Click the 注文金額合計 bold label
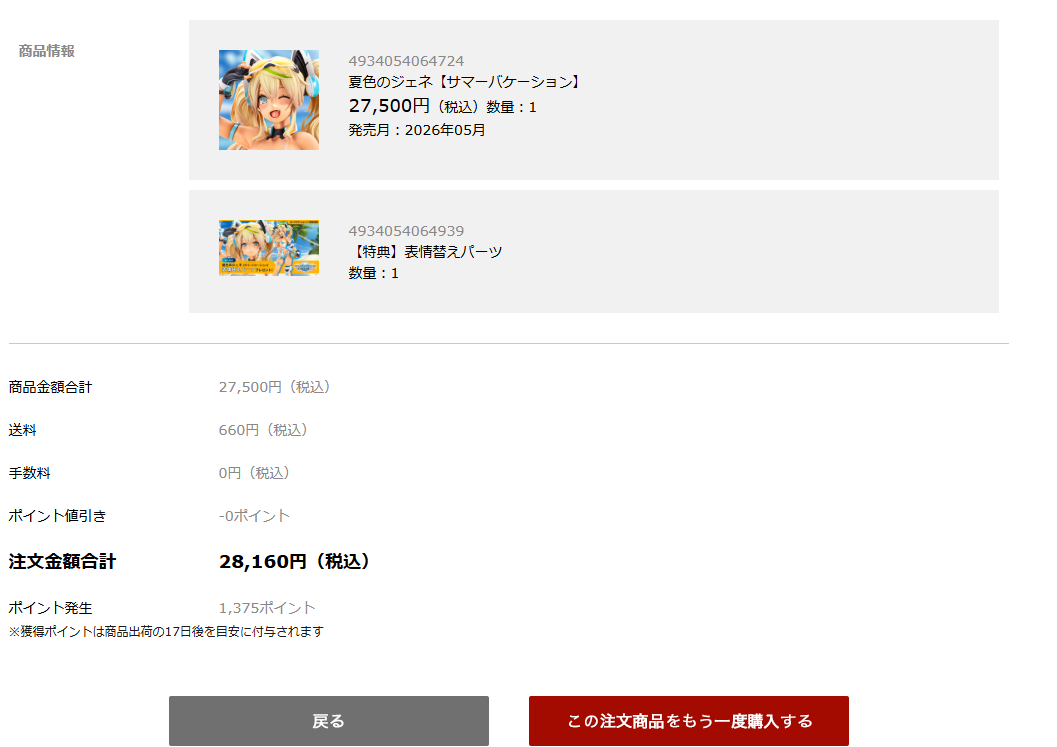 tap(62, 562)
